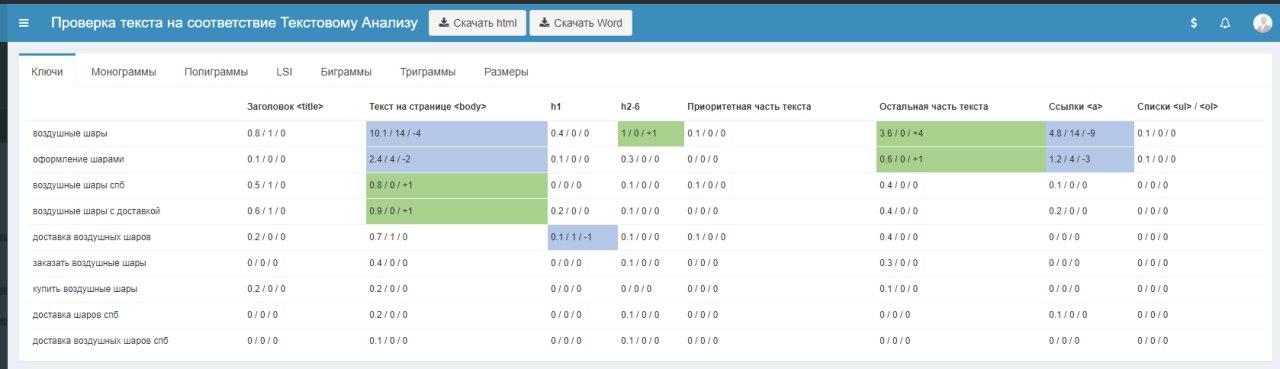Click the Списки <ul> / <ol> header
This screenshot has height=369, width=1280.
click(x=1177, y=106)
